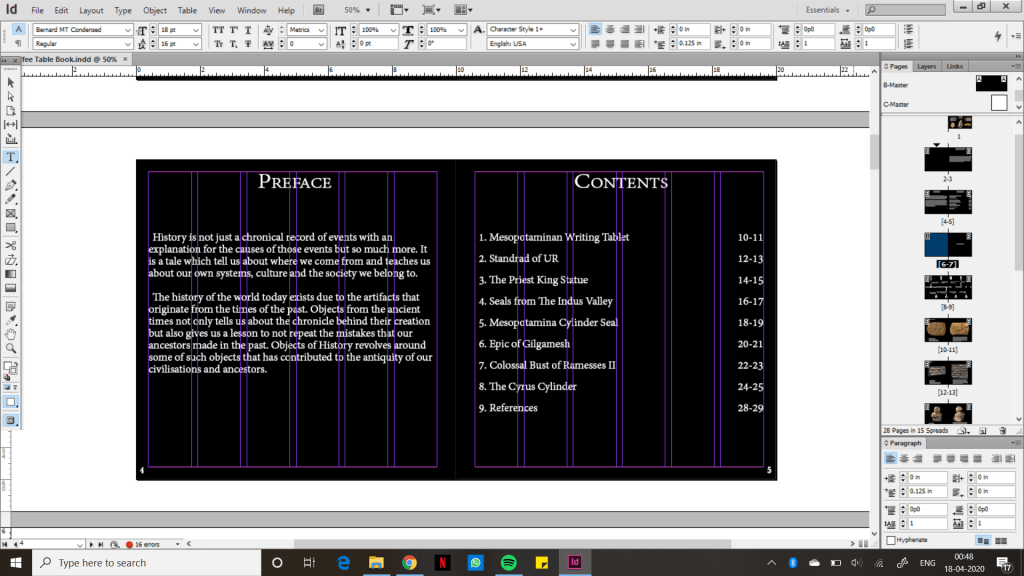The image size is (1024, 576).
Task: Select the Zoom magnifier tool
Action: click(11, 348)
